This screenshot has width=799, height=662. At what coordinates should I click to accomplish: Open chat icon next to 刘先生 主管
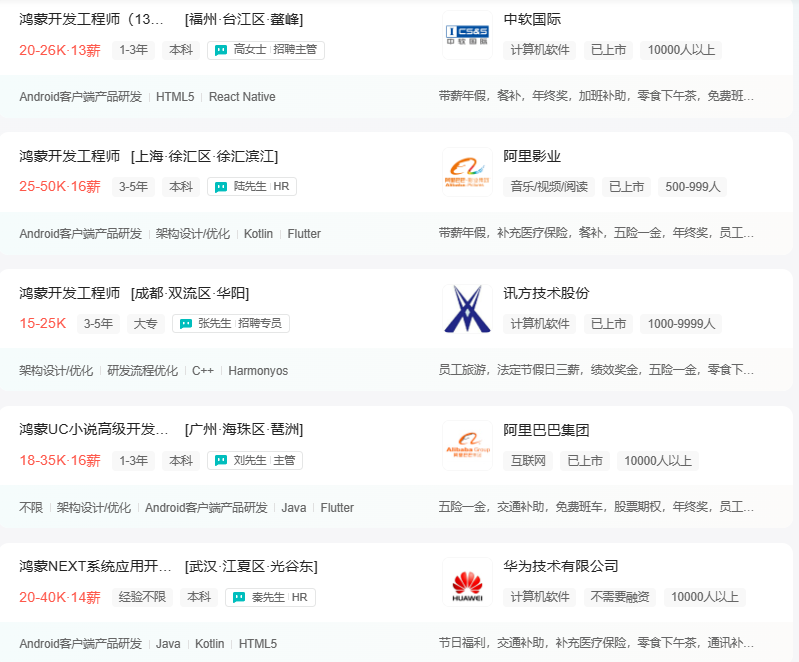pos(221,461)
